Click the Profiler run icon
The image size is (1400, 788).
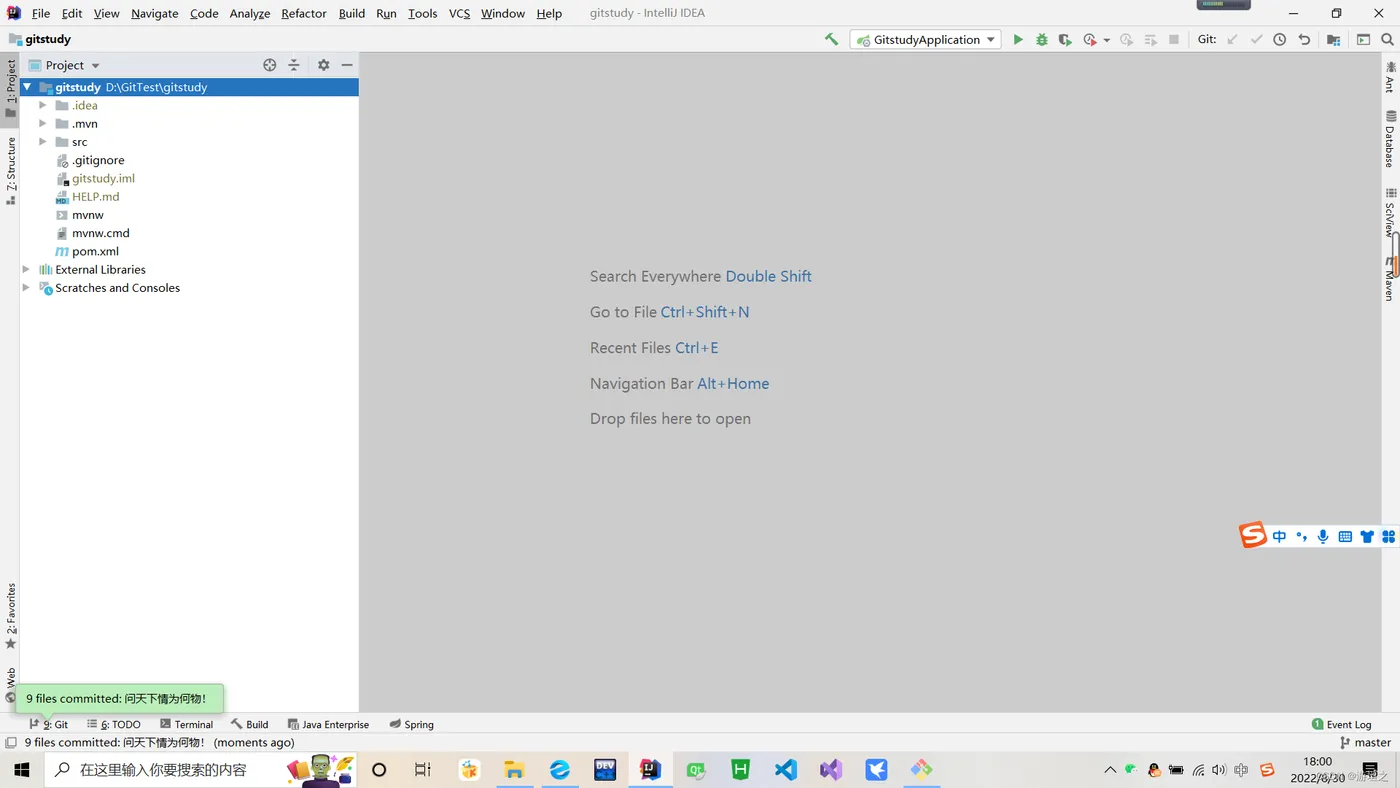click(1090, 39)
